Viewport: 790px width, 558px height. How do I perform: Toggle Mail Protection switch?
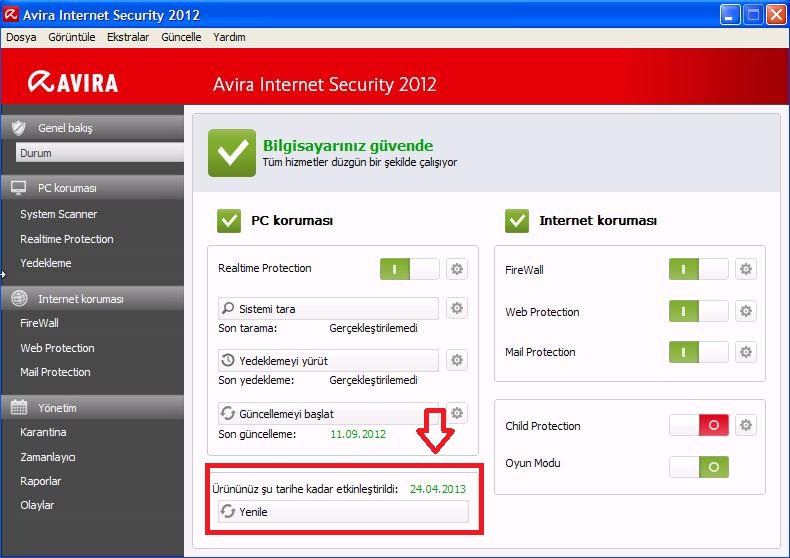[698, 352]
